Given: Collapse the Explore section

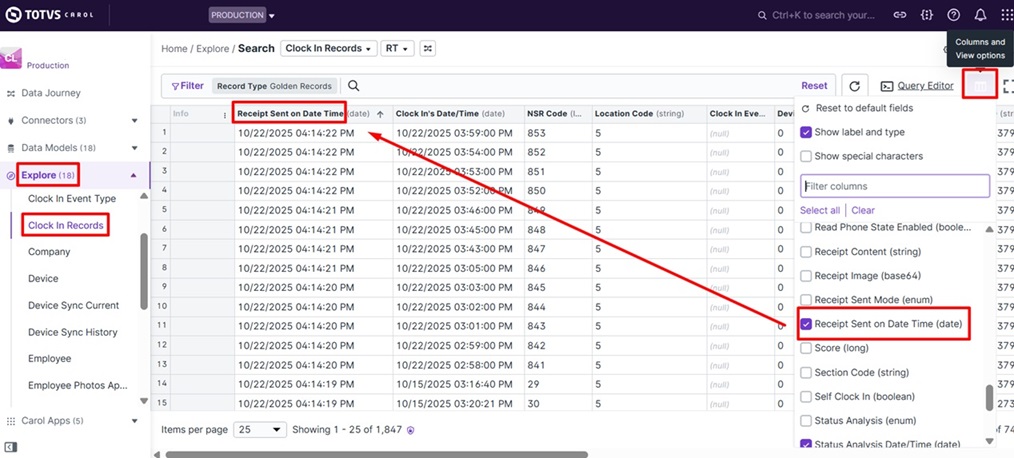Looking at the screenshot, I should tap(134, 175).
